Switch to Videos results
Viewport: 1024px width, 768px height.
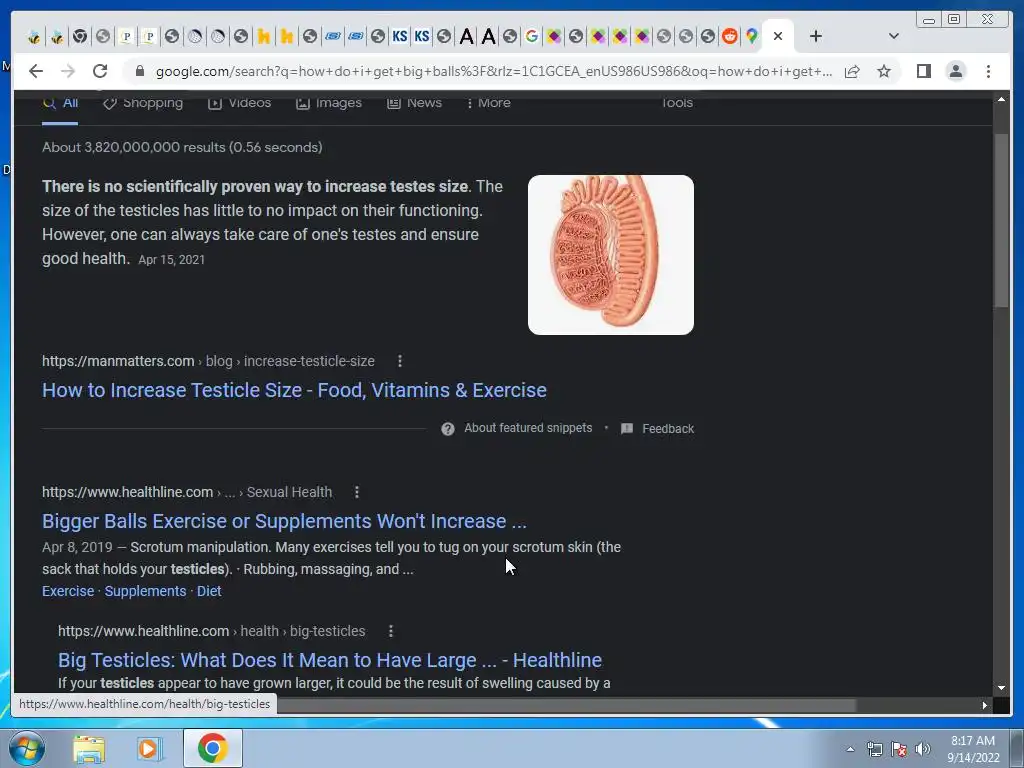pos(240,103)
